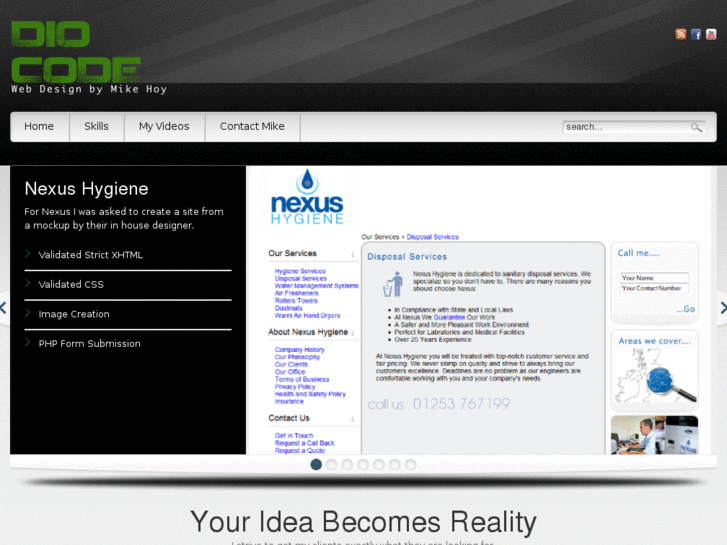Open the RSS feed icon
727x545 pixels.
(x=680, y=34)
